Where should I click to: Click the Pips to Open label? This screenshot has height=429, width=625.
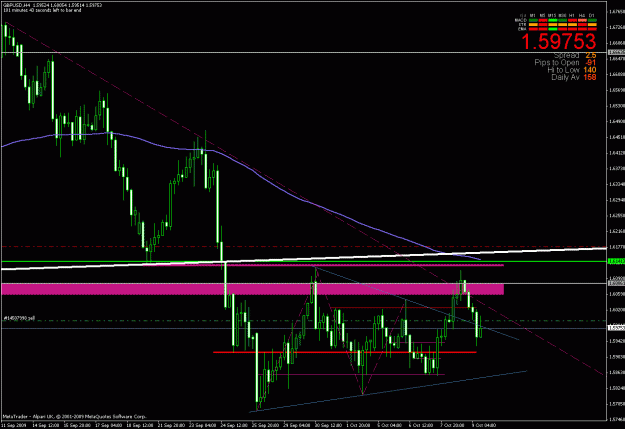click(557, 63)
